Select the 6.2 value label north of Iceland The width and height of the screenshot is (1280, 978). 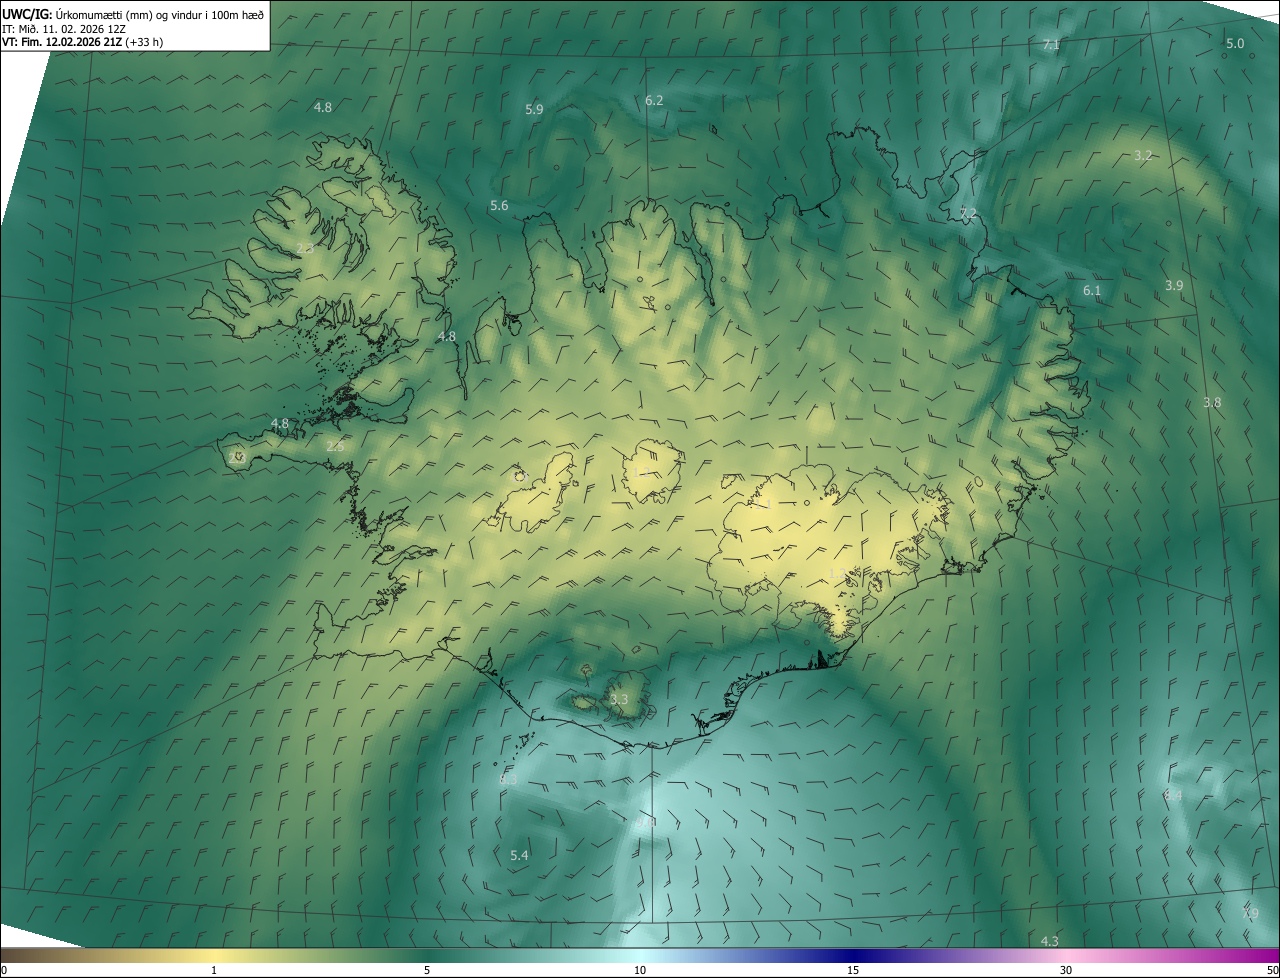click(x=654, y=100)
